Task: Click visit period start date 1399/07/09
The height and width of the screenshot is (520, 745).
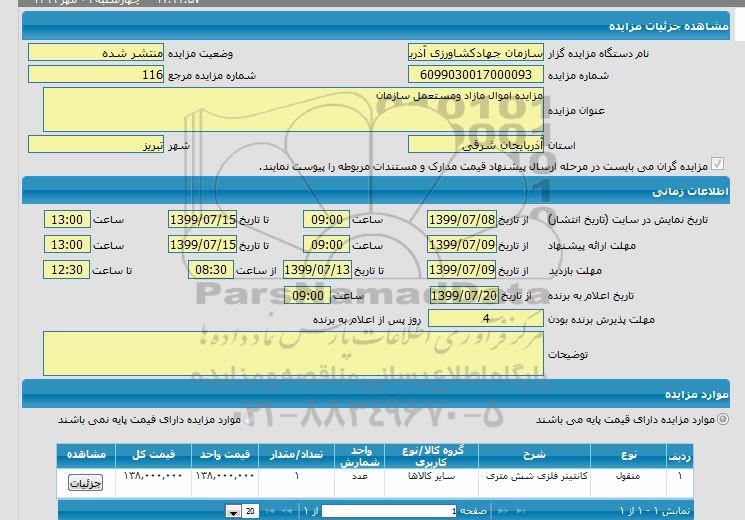Action: coord(462,270)
